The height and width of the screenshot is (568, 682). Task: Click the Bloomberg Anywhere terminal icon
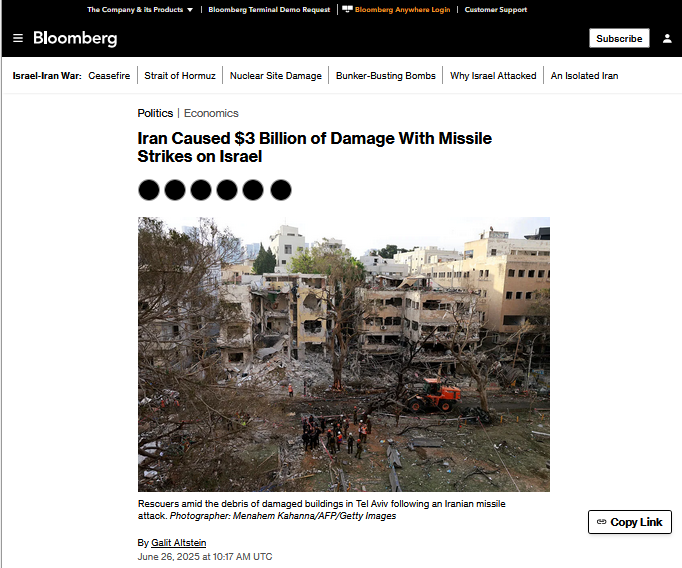click(x=347, y=9)
